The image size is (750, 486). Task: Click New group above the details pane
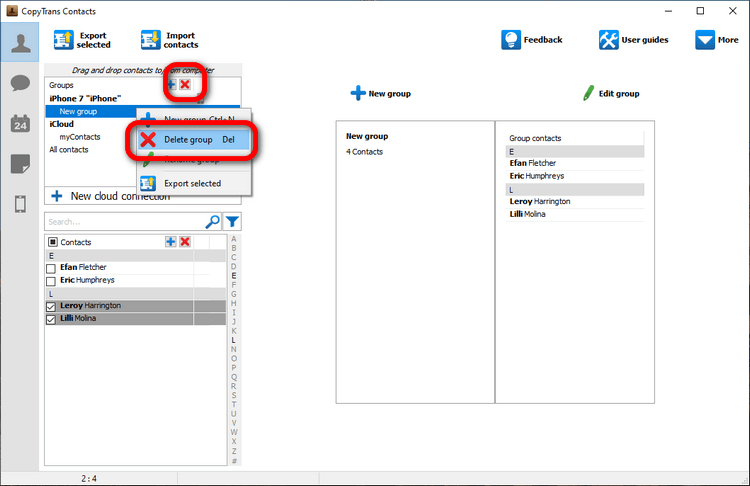[381, 93]
